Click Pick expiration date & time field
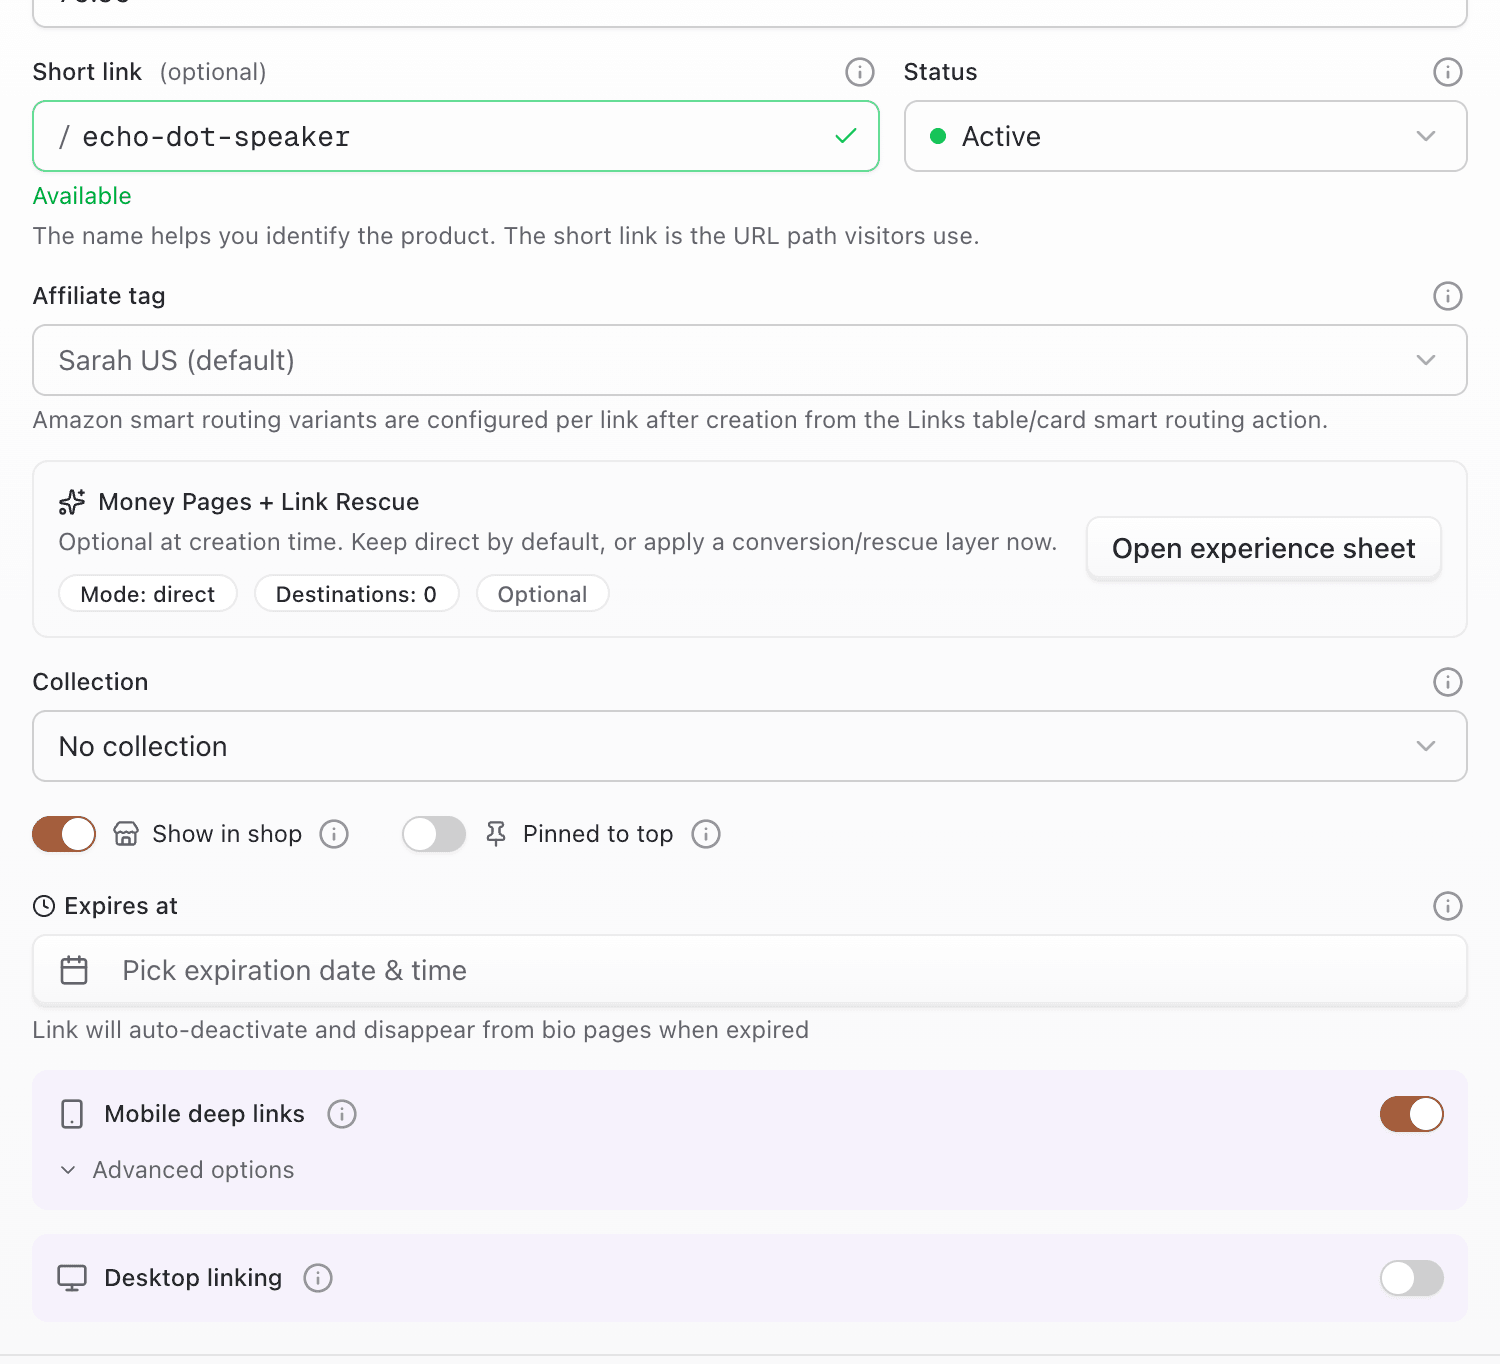 point(750,970)
